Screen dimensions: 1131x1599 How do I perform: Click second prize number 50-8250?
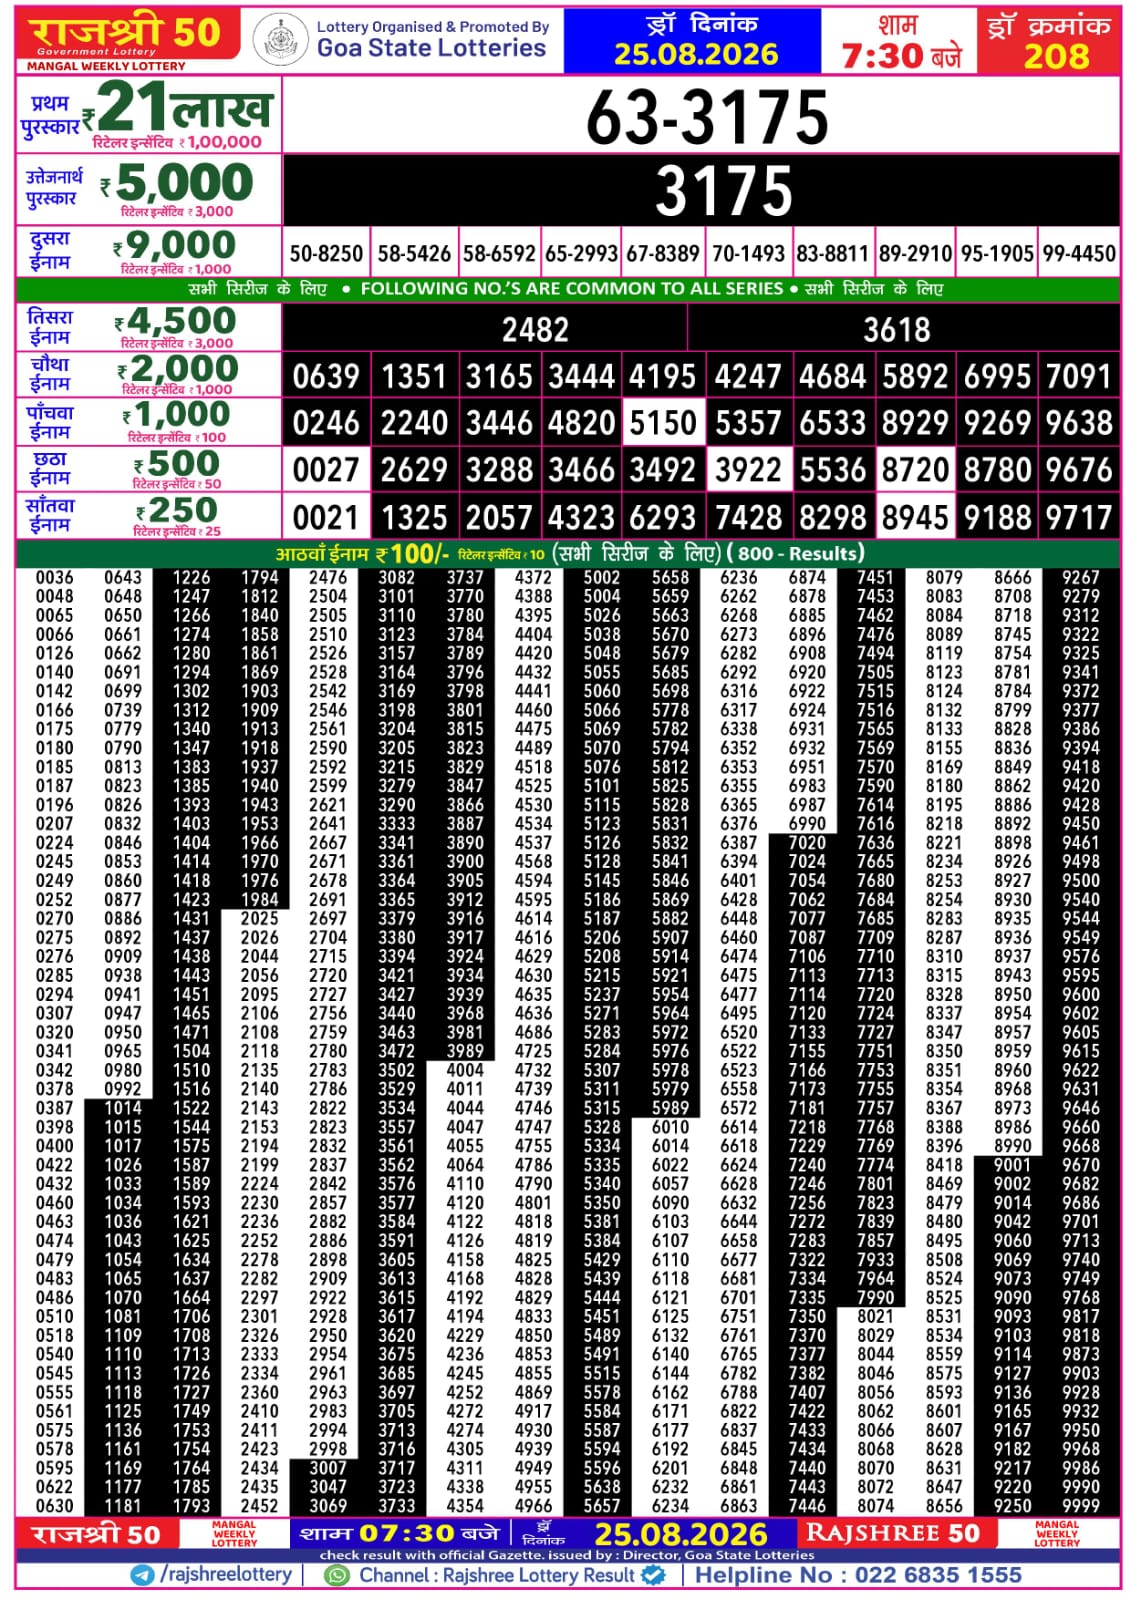pos(326,254)
